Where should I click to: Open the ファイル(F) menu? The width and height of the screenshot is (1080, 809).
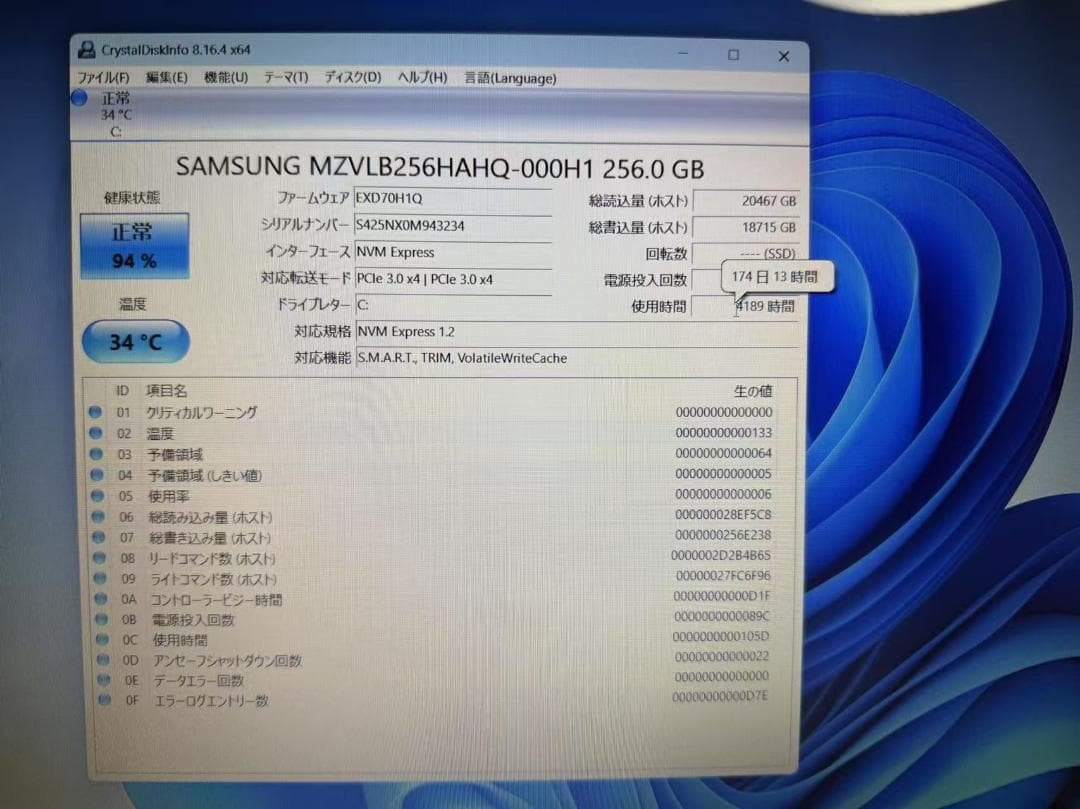[104, 77]
